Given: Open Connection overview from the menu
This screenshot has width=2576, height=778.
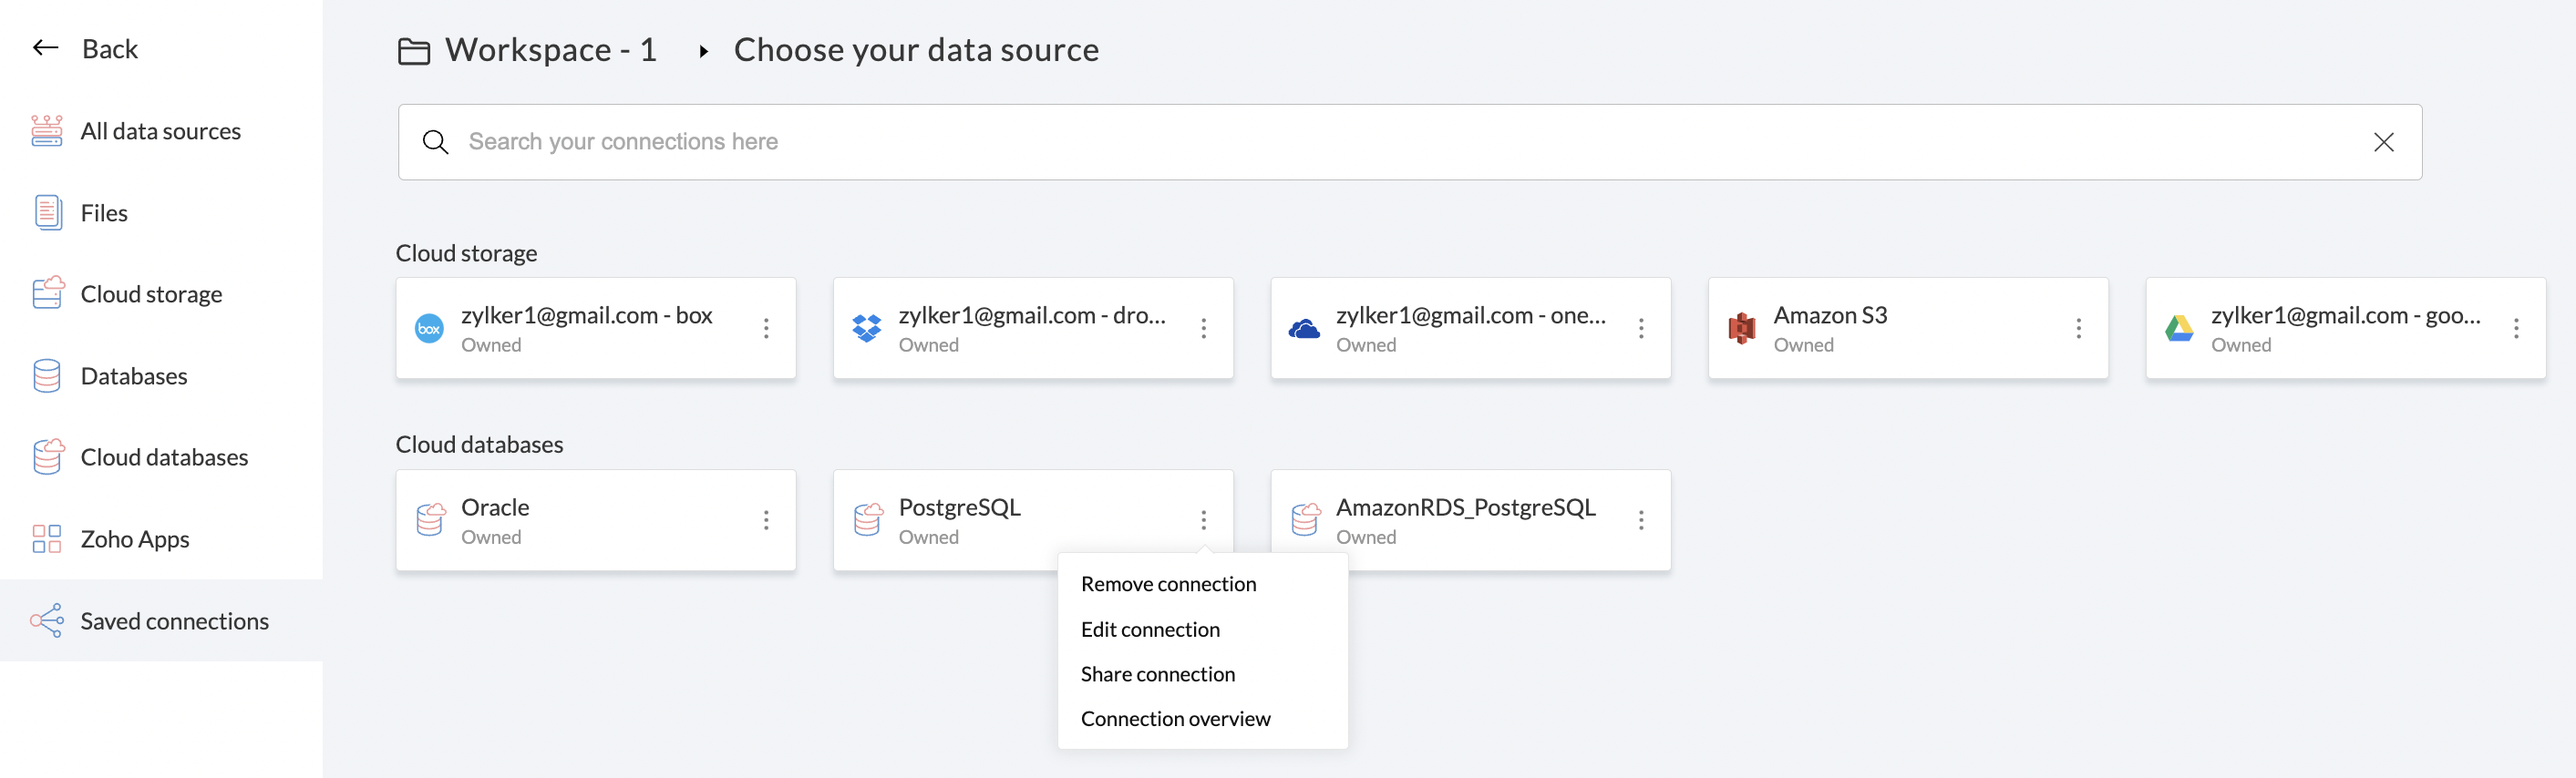Looking at the screenshot, I should click(x=1175, y=719).
